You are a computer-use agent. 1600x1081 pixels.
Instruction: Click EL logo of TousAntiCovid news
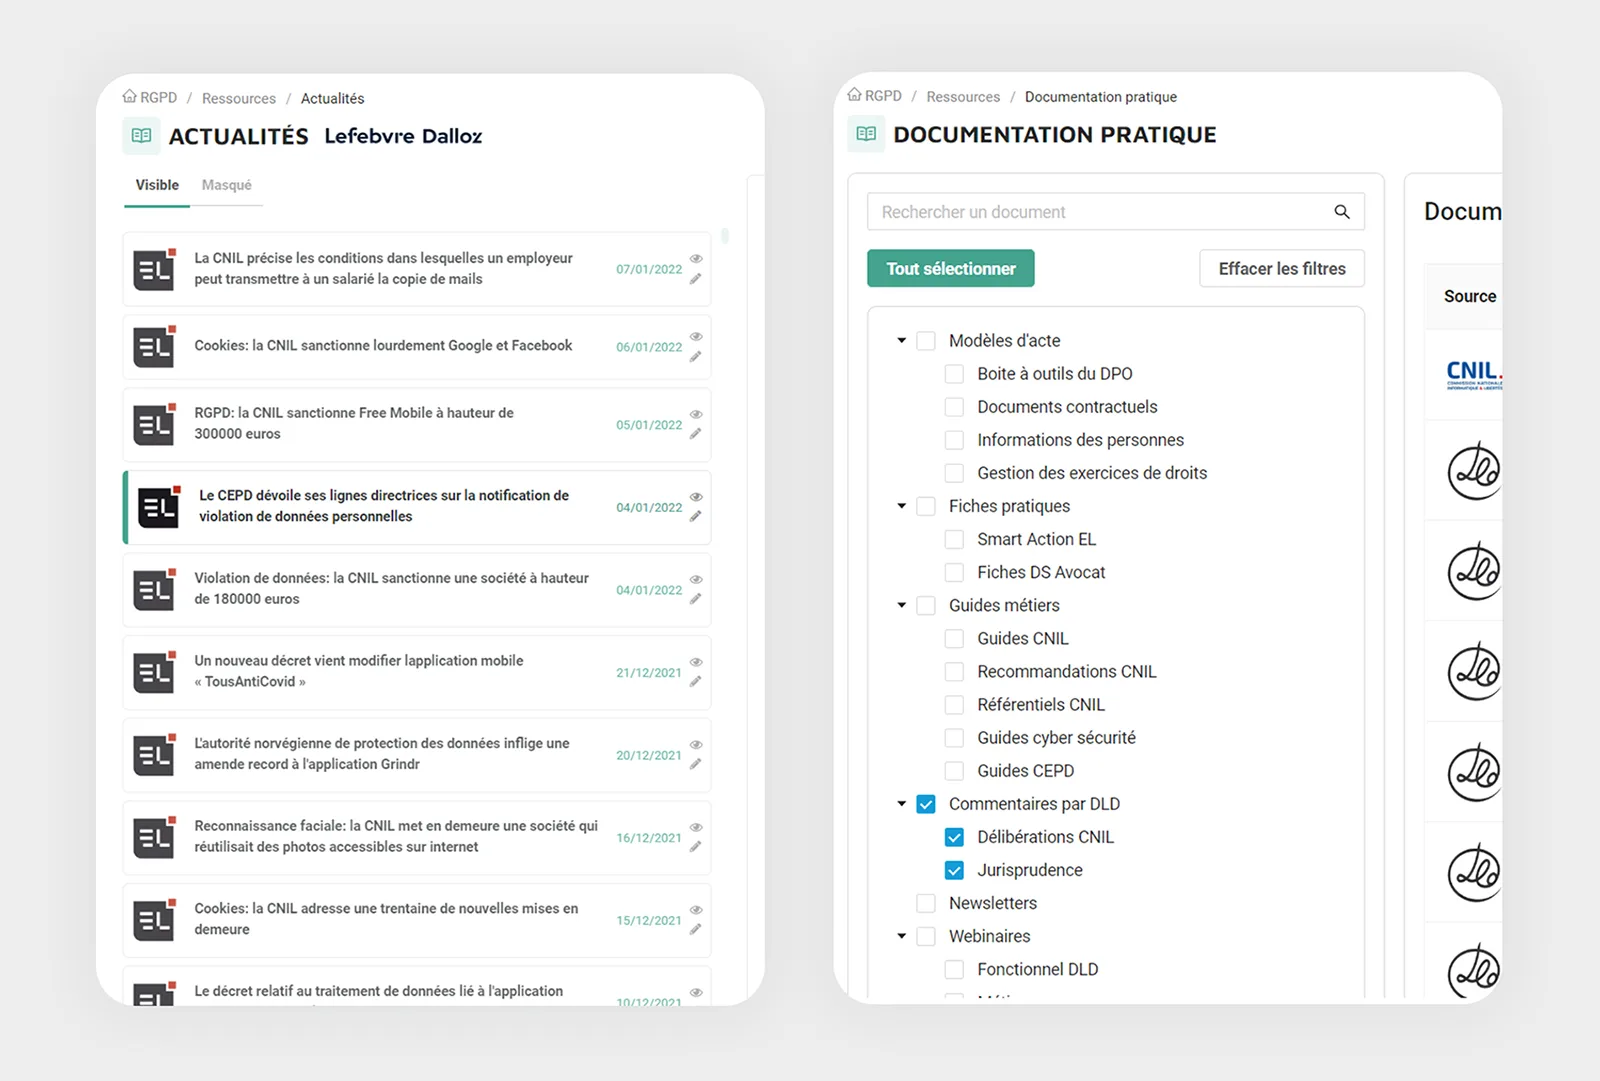(155, 672)
